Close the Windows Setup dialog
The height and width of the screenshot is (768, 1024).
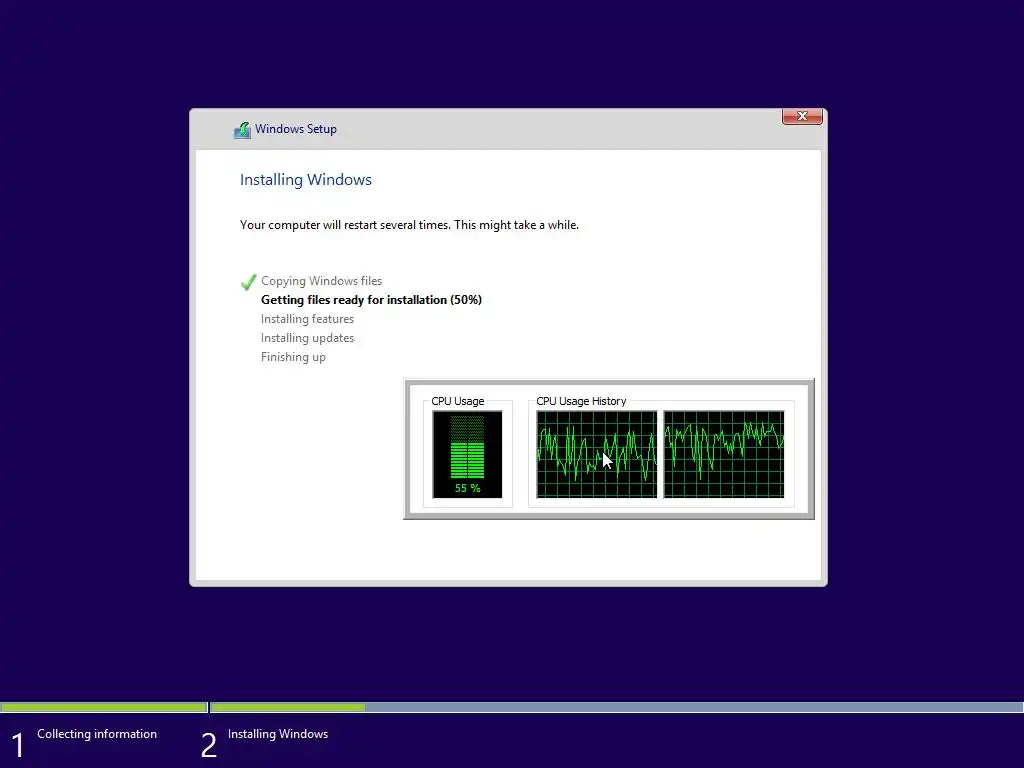pyautogui.click(x=802, y=116)
